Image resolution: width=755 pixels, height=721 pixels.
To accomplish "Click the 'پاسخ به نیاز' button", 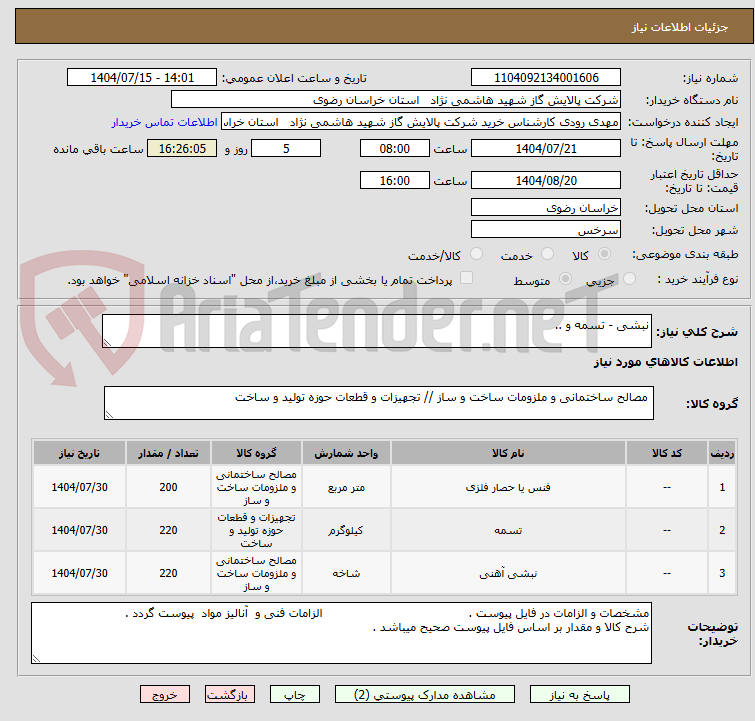I will (579, 694).
